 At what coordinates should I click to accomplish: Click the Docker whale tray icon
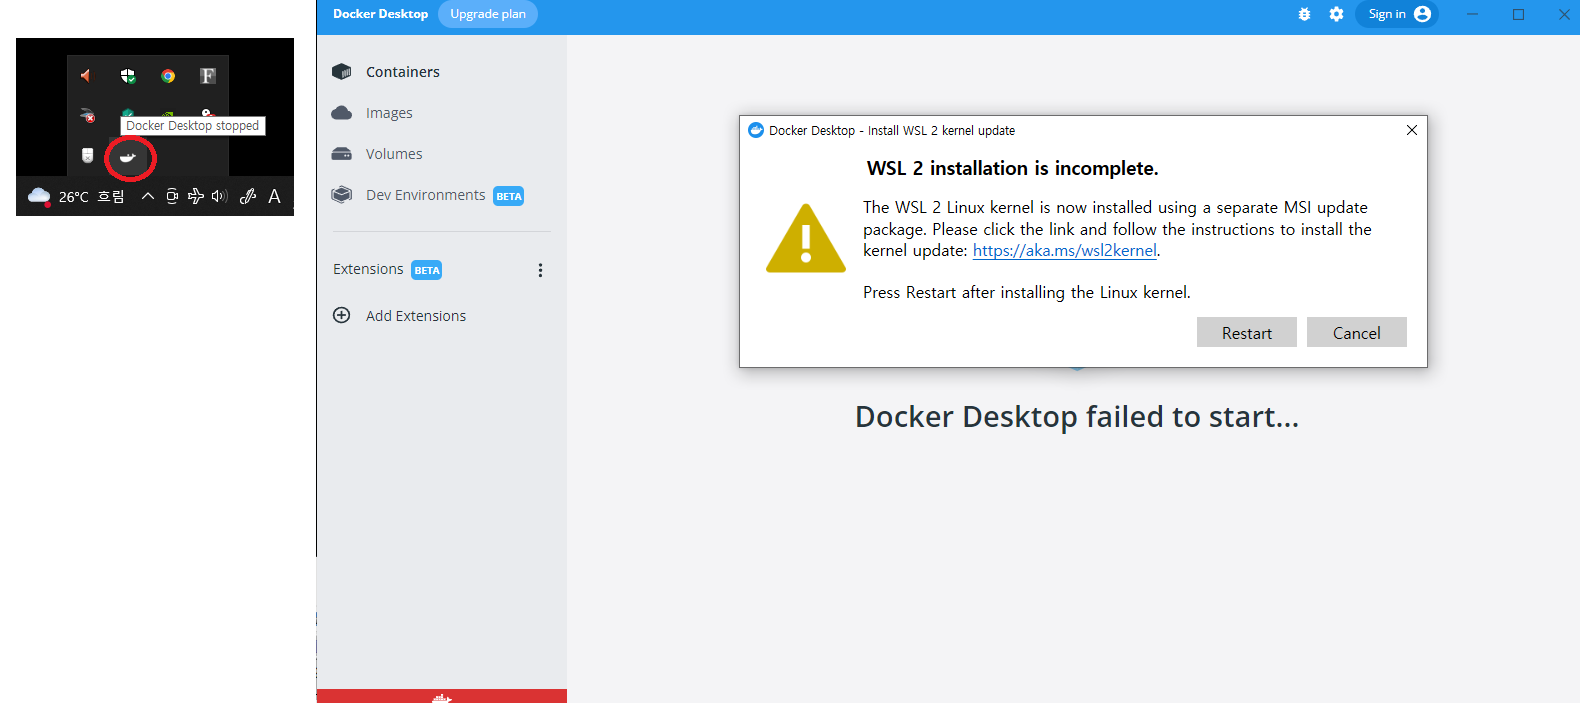(128, 157)
